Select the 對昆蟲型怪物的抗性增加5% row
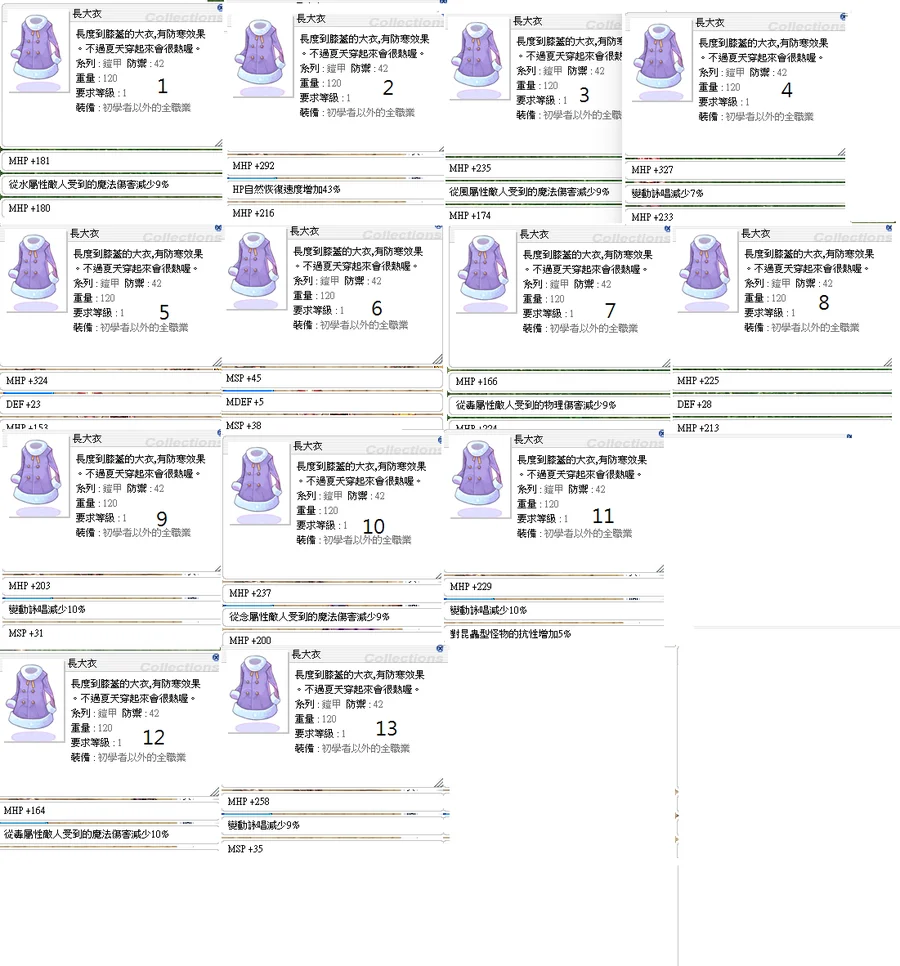Screen dimensions: 900x966 [554, 633]
